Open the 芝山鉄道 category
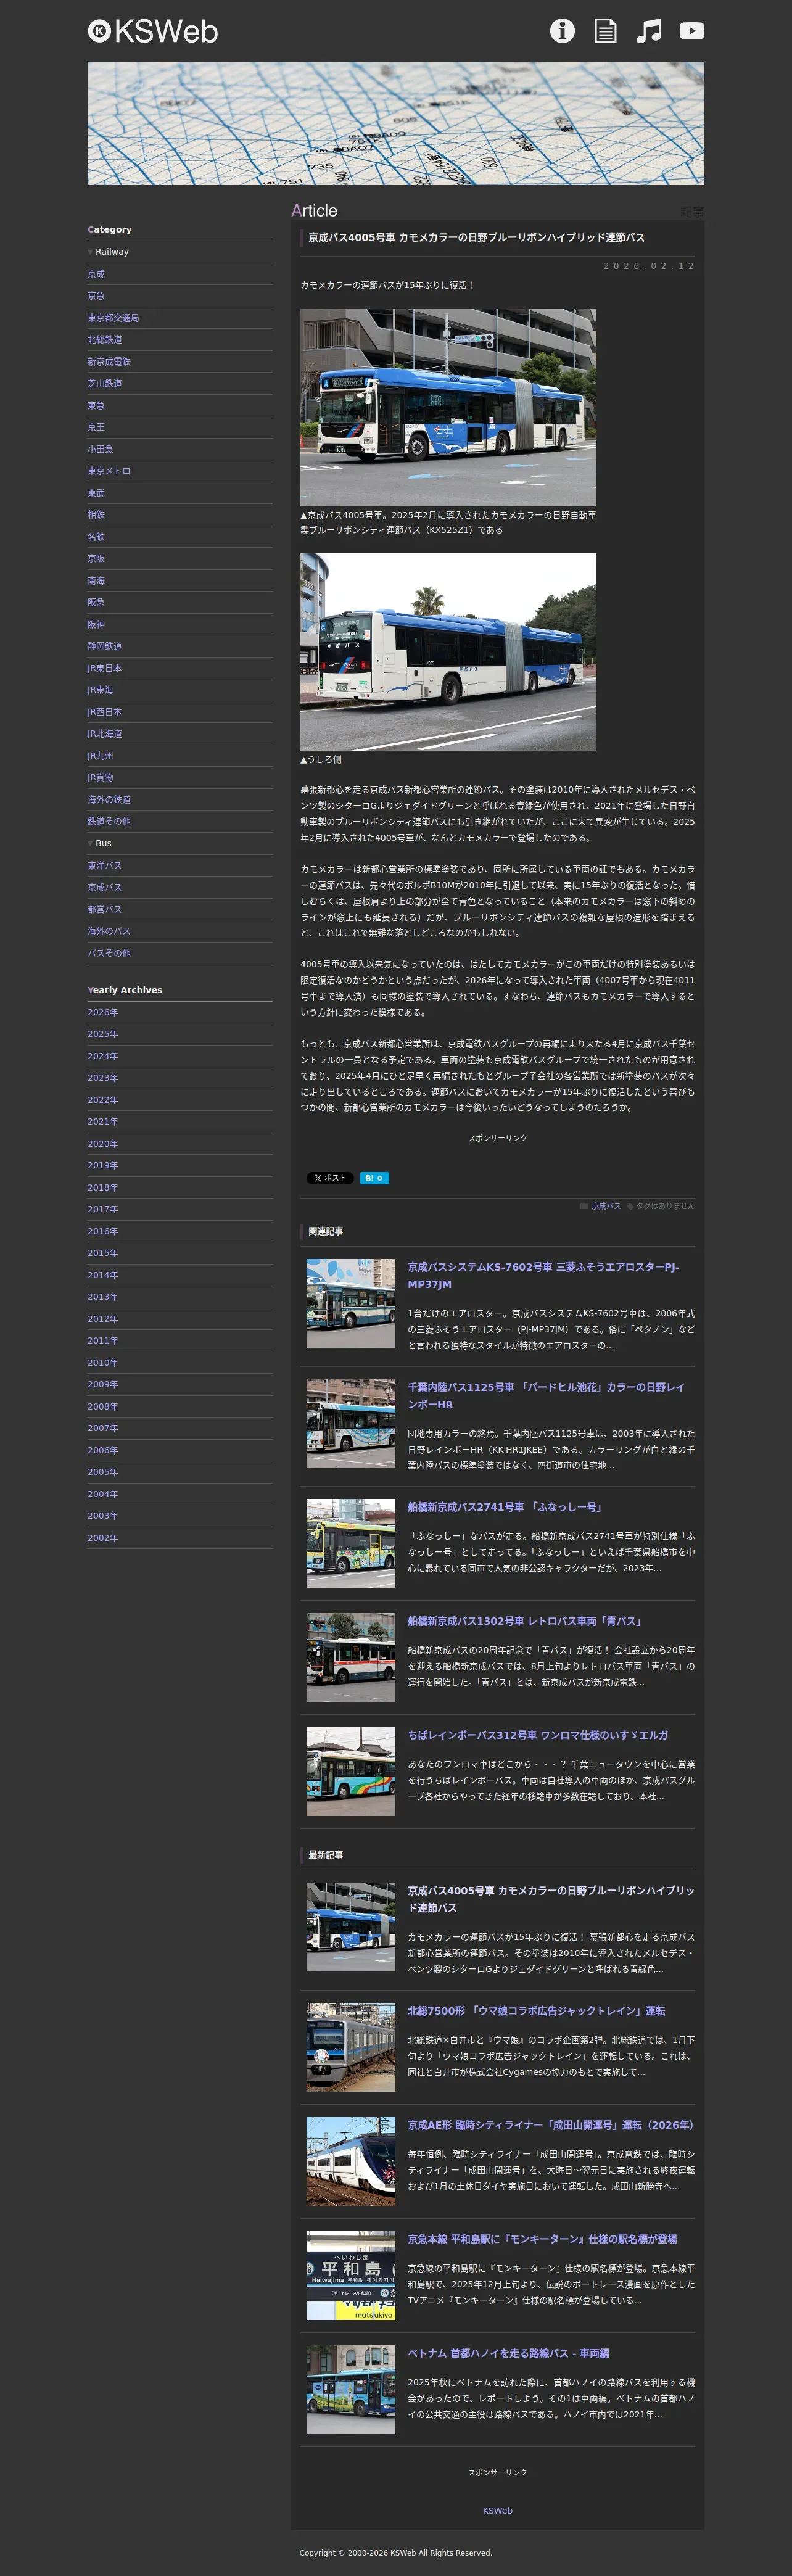792x2576 pixels. pos(105,383)
